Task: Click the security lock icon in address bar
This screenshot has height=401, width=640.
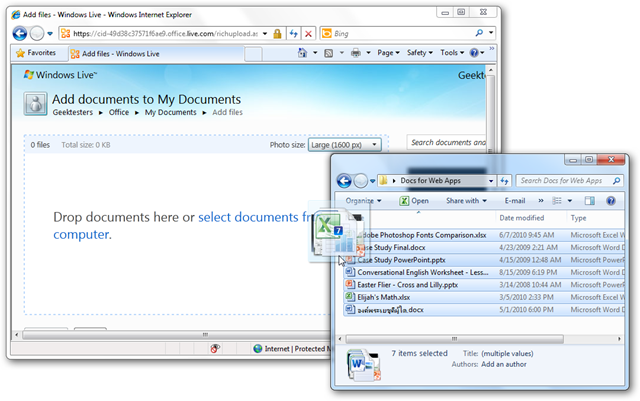Action: tap(277, 34)
